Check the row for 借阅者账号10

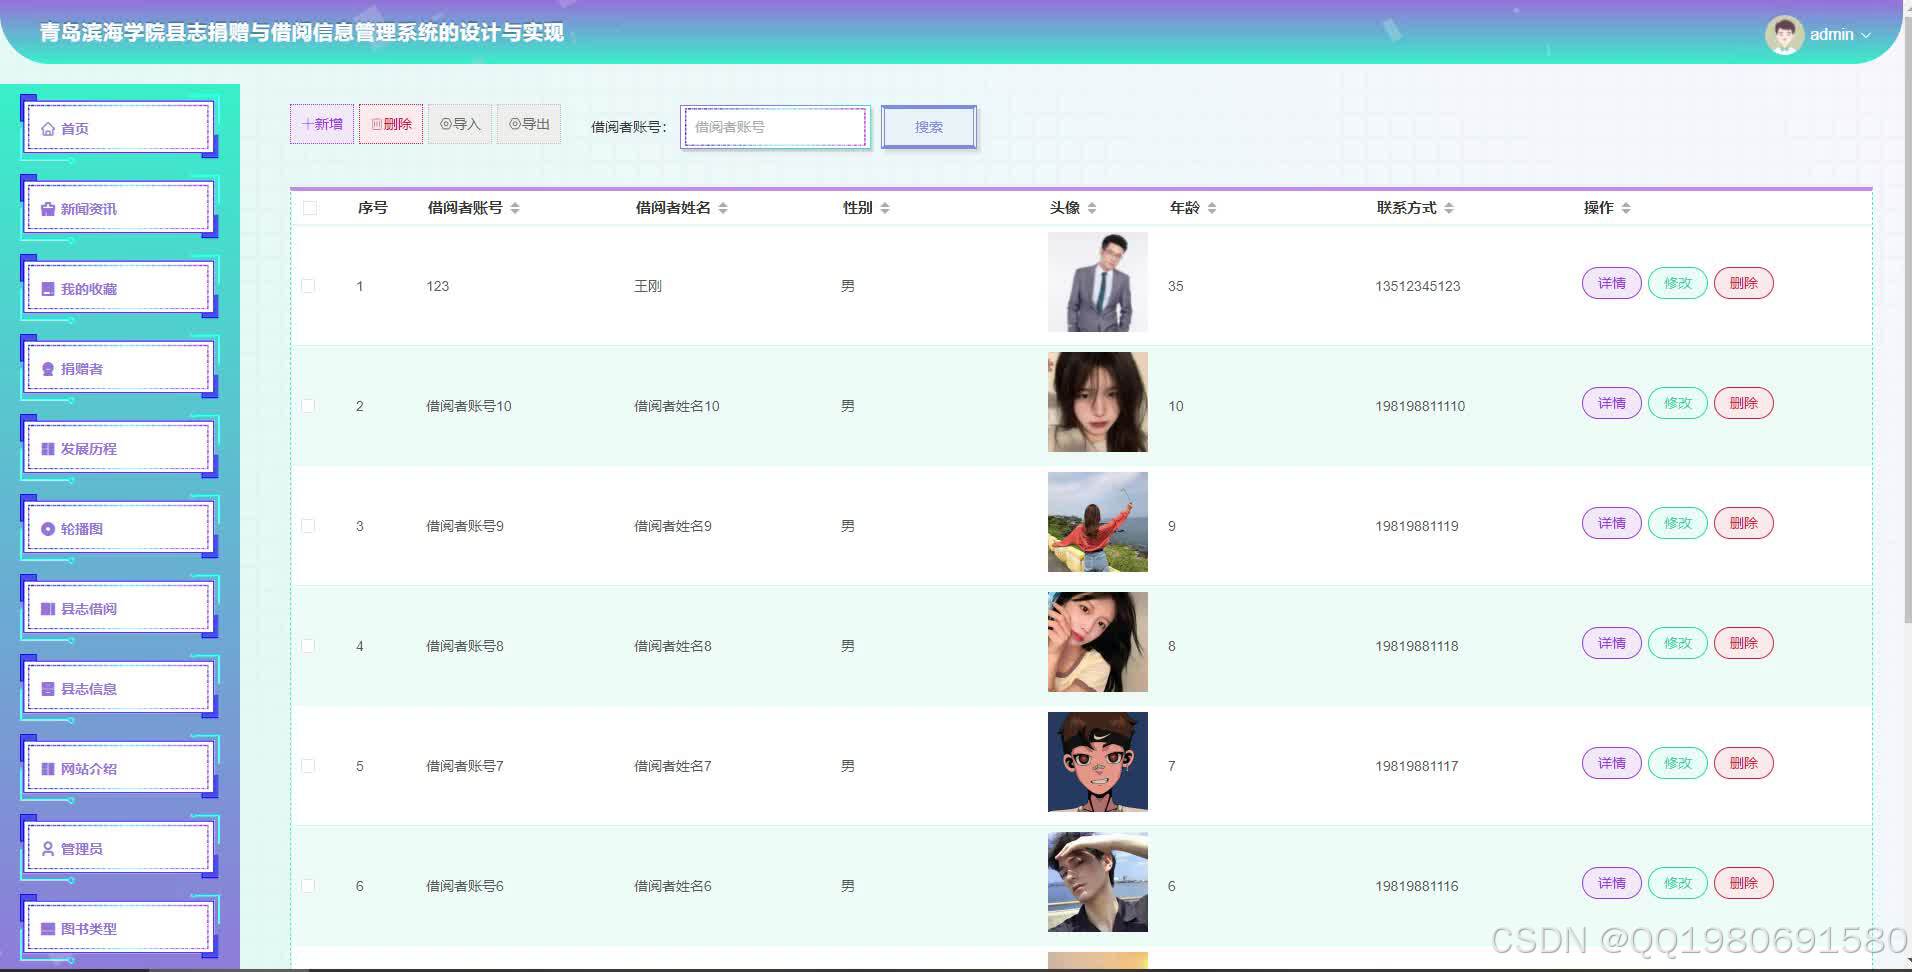[308, 406]
